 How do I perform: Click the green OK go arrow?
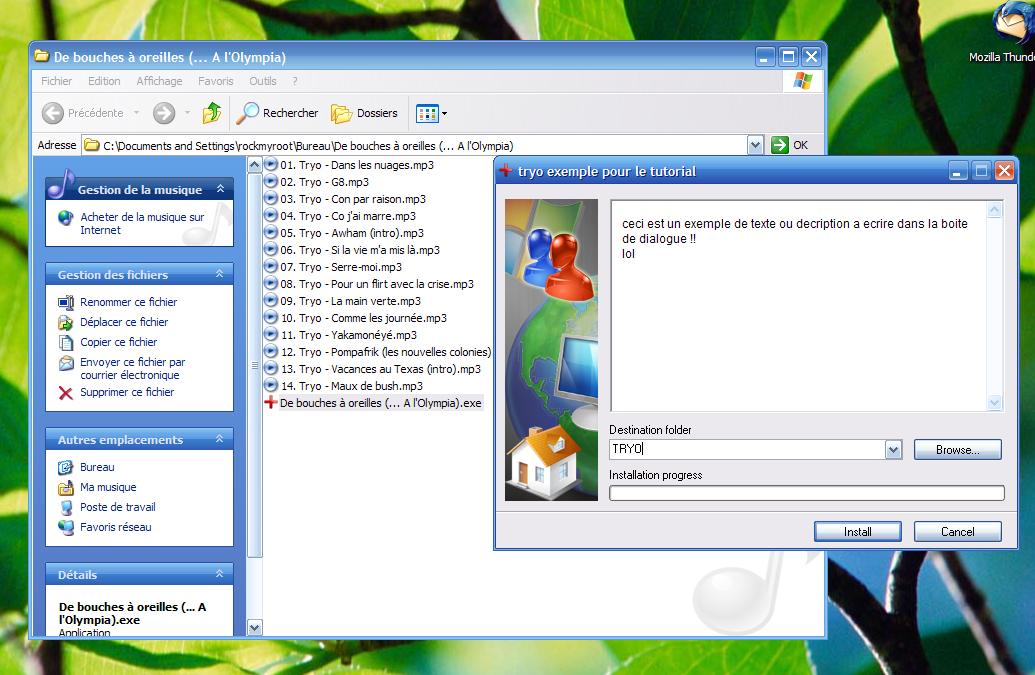click(x=780, y=145)
